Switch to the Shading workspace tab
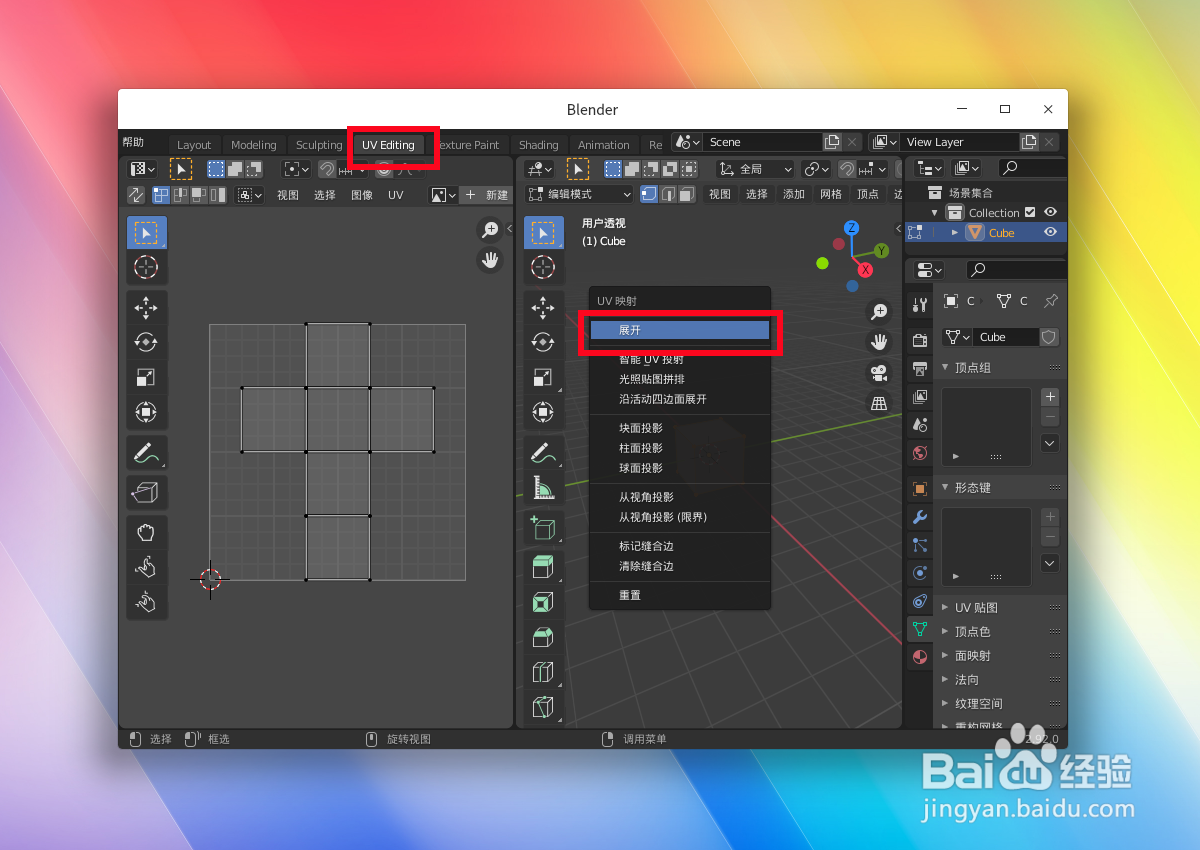 [538, 145]
